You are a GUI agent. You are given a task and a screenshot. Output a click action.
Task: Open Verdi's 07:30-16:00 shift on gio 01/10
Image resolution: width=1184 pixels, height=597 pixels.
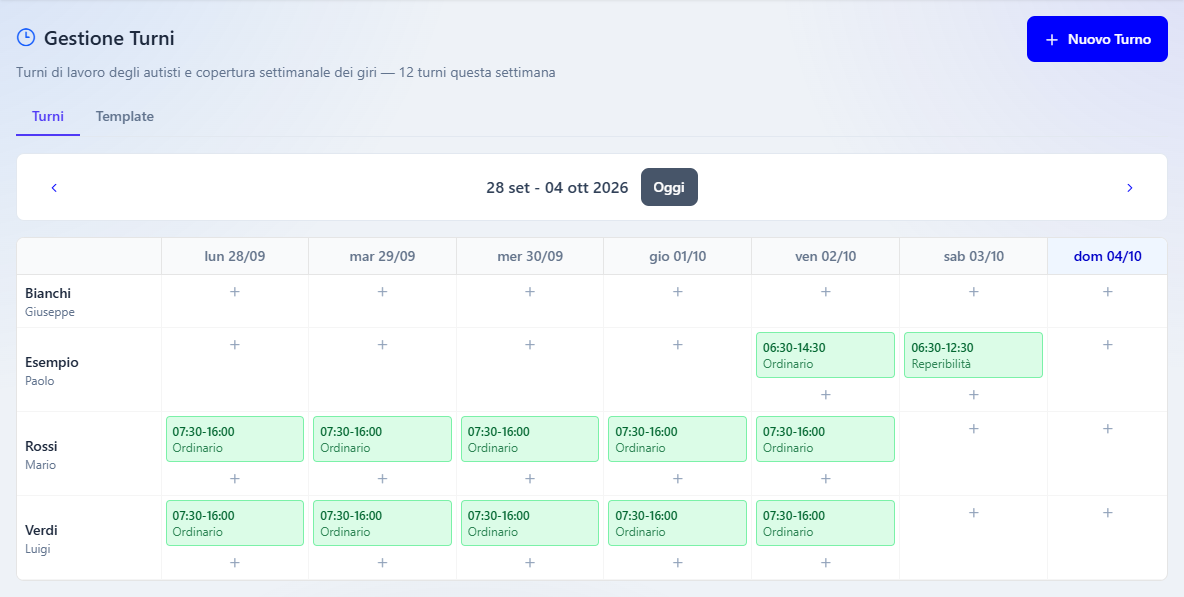678,523
